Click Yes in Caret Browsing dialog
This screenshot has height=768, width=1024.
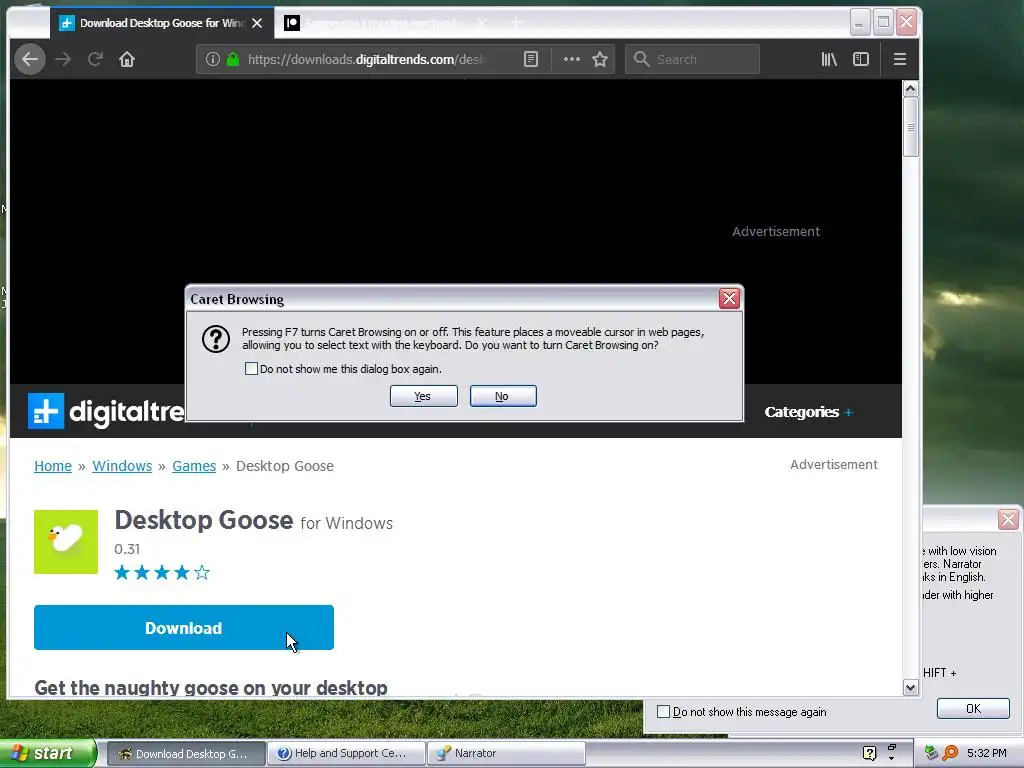[423, 396]
